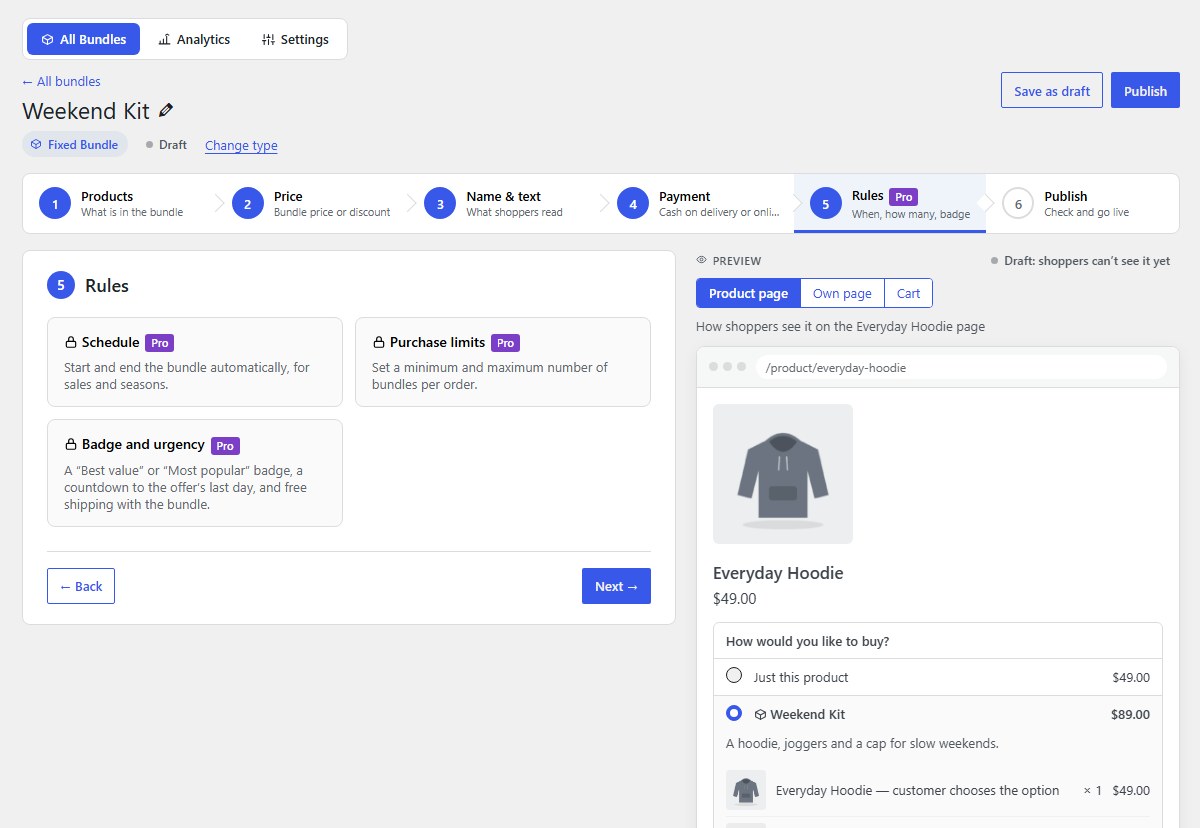Go to the Price step

312,204
